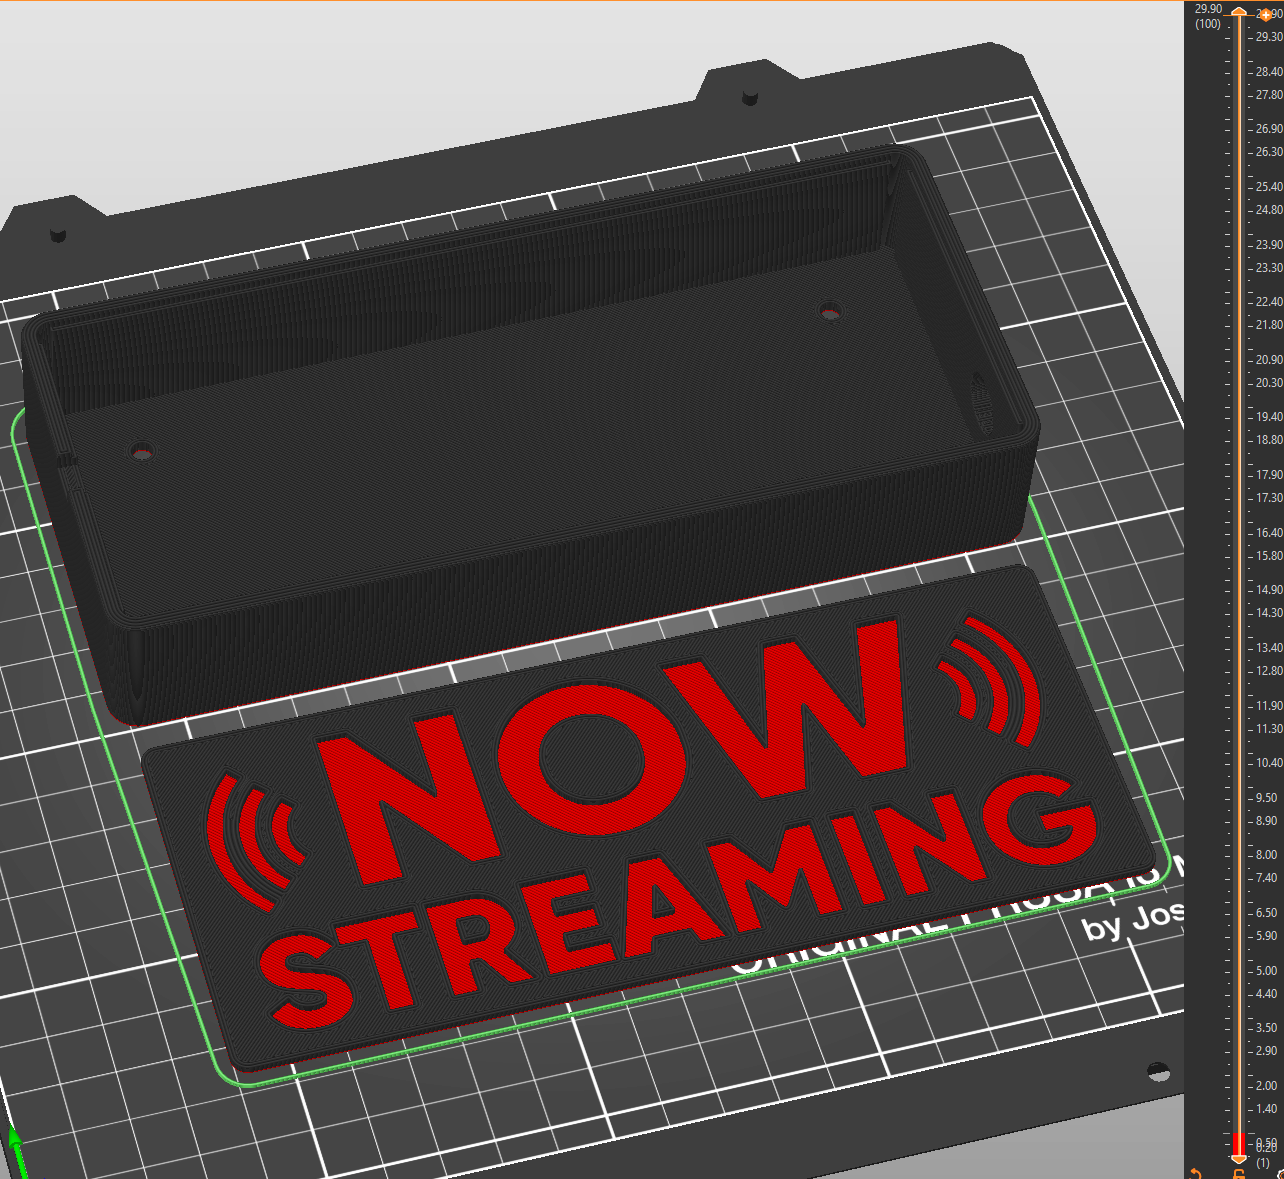Click the revert arrow below the layer slider
The image size is (1284, 1179).
pos(1196,1172)
